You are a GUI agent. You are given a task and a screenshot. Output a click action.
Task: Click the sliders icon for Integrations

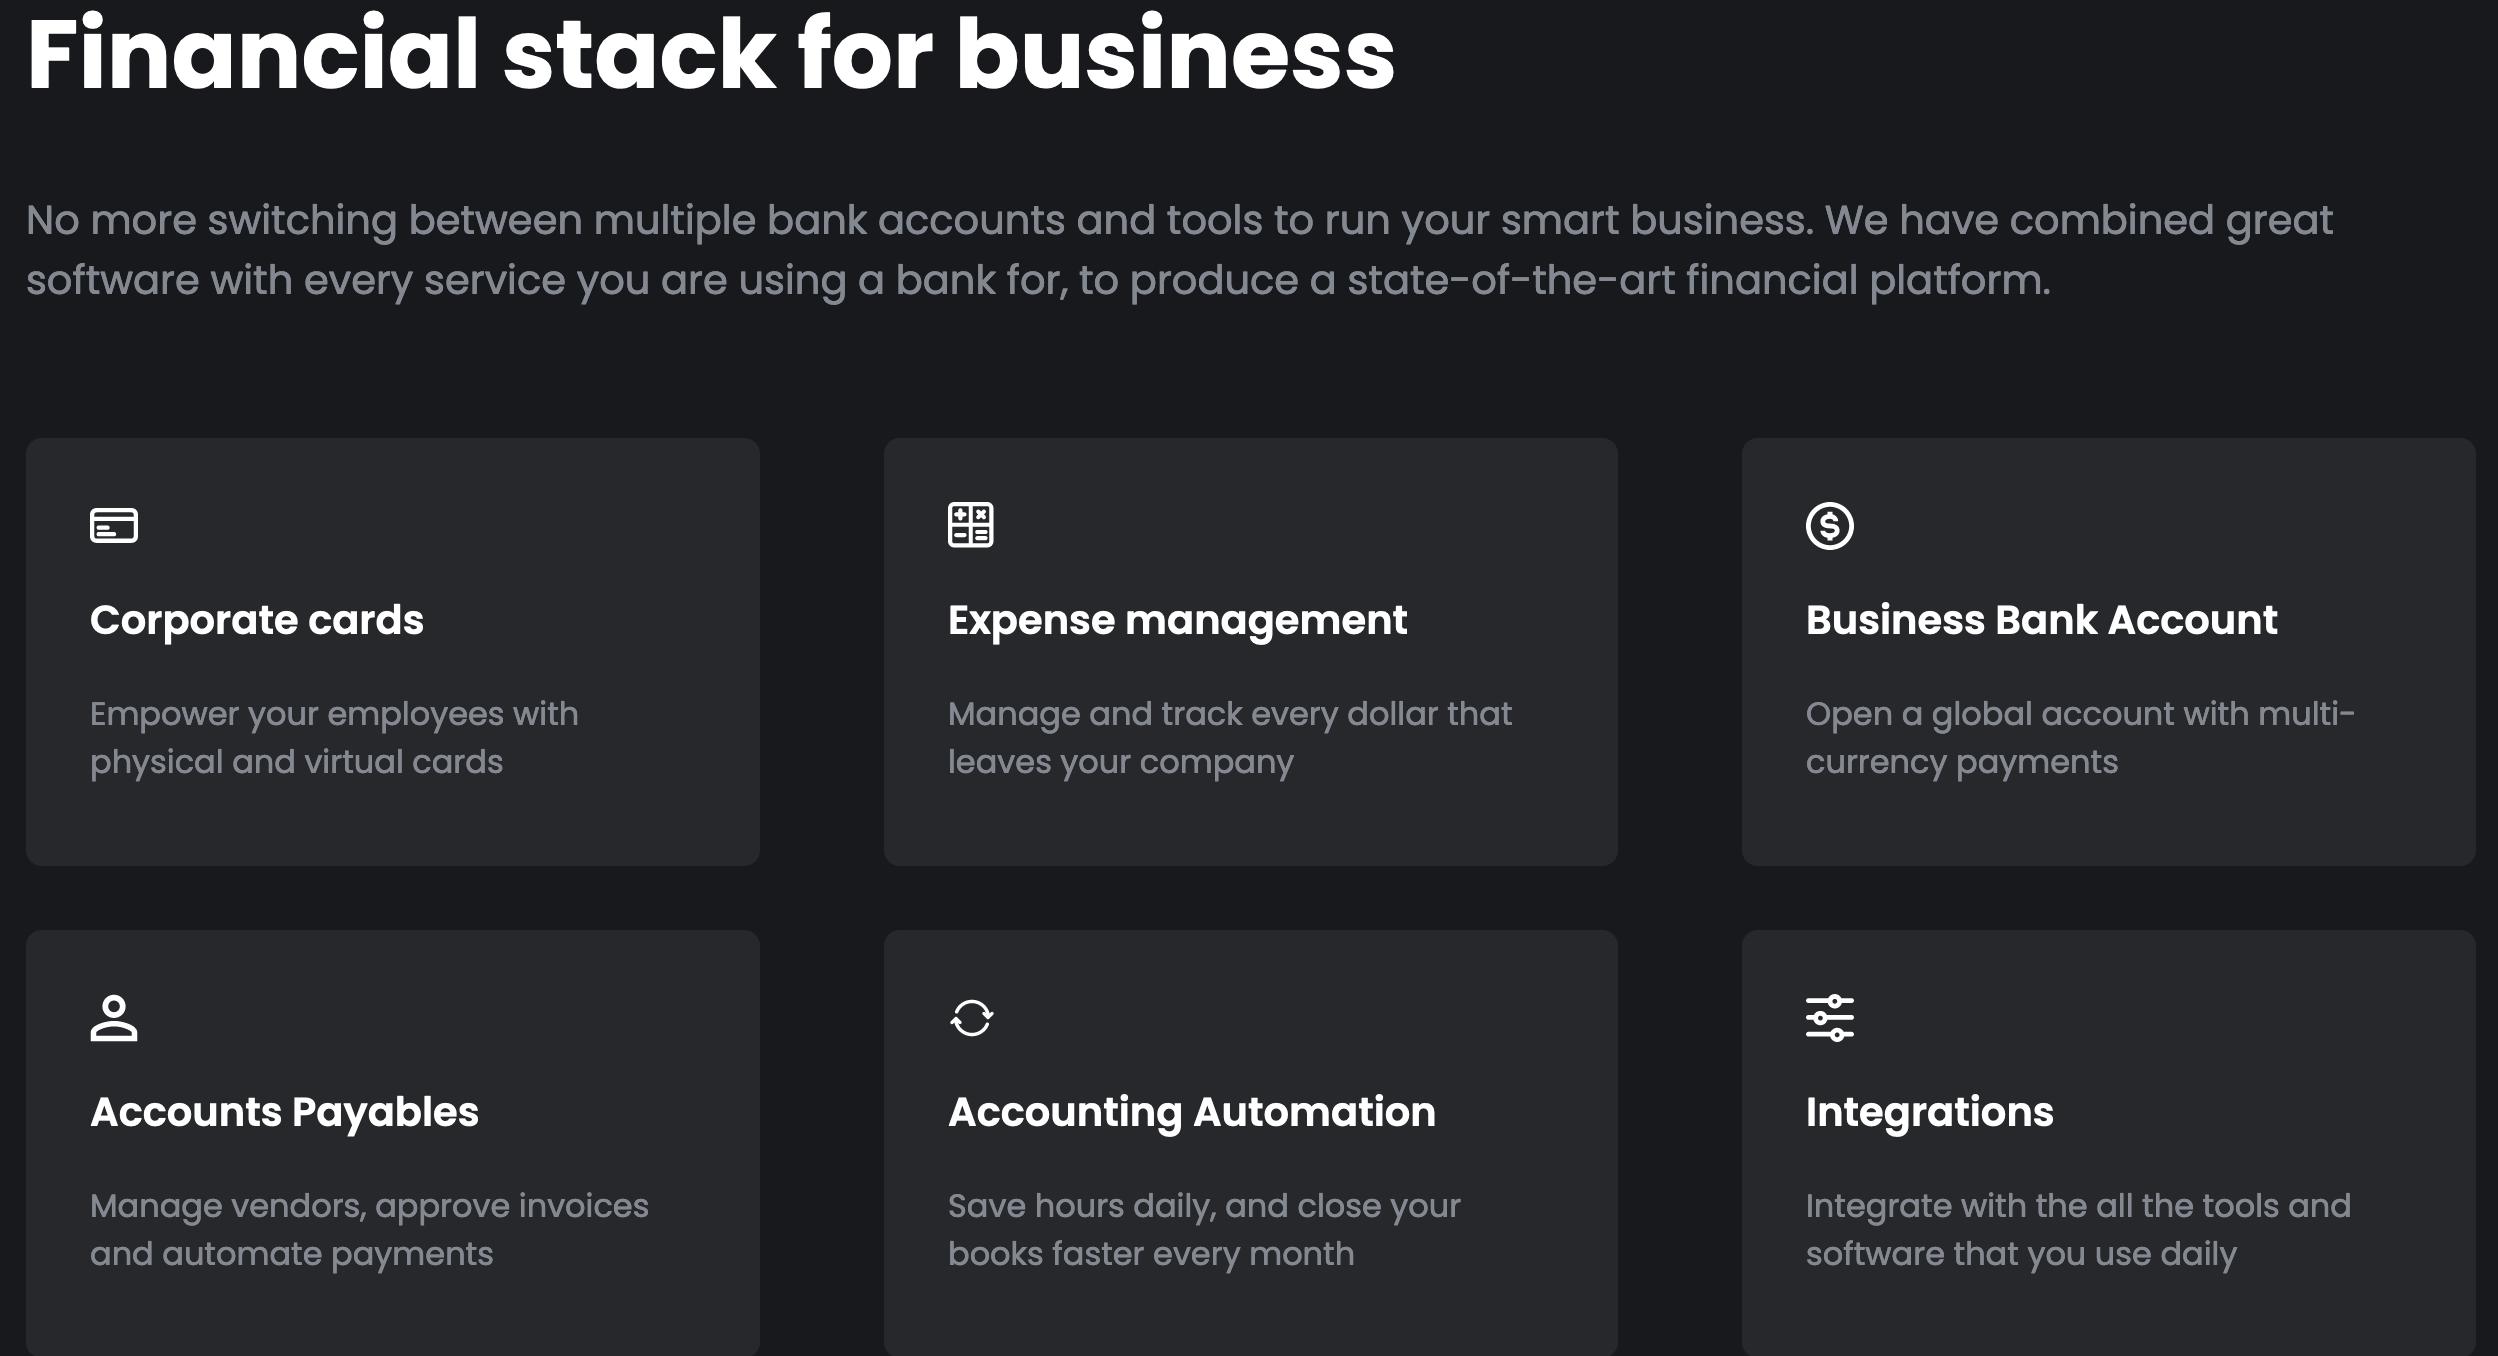[1829, 1018]
